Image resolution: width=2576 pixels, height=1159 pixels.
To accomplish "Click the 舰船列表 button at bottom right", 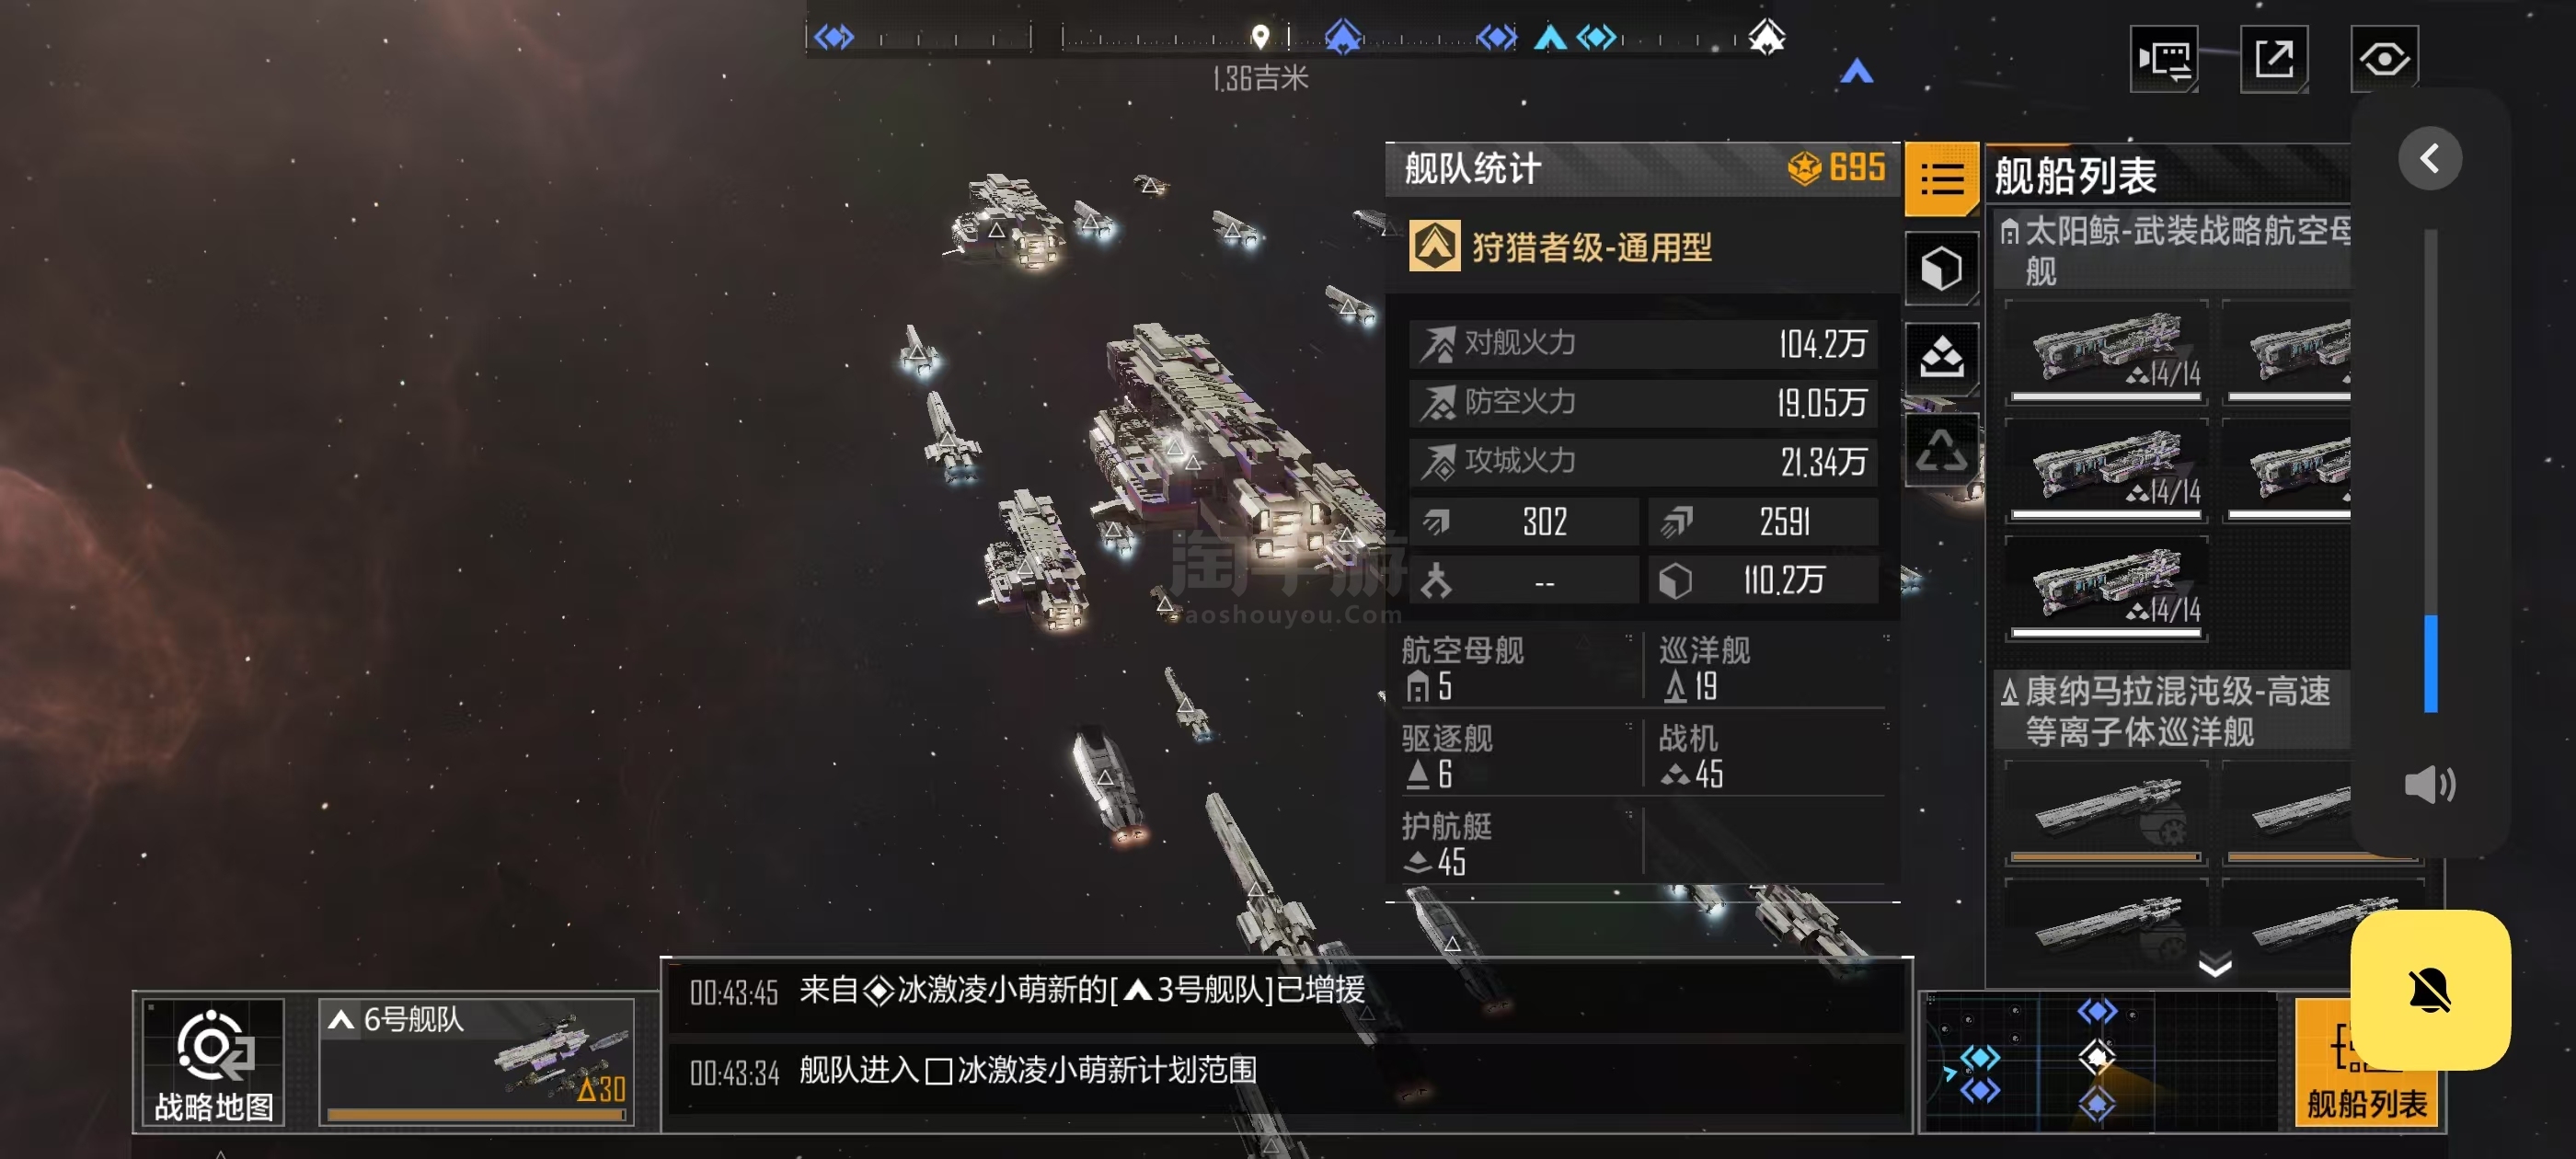I will click(x=2366, y=1064).
